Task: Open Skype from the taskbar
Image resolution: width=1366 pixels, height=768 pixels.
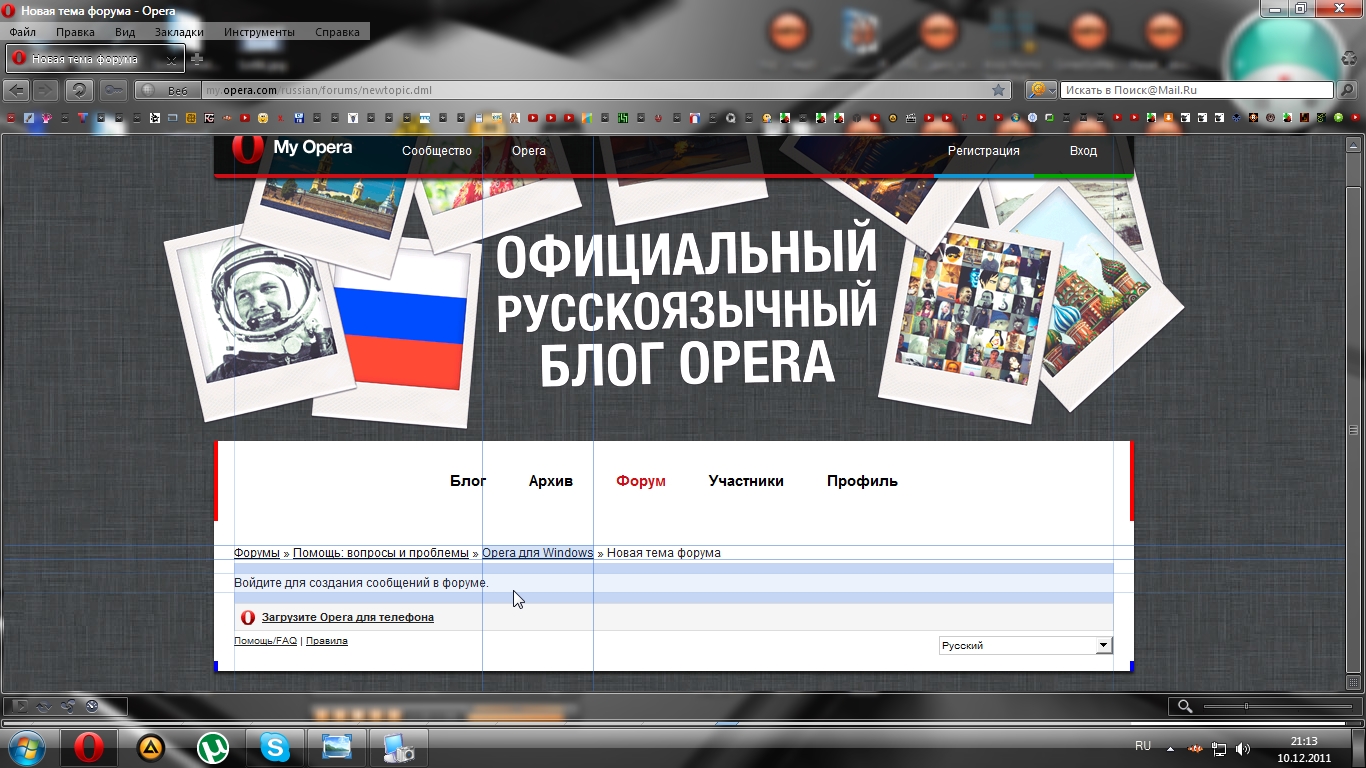Action: pos(275,747)
